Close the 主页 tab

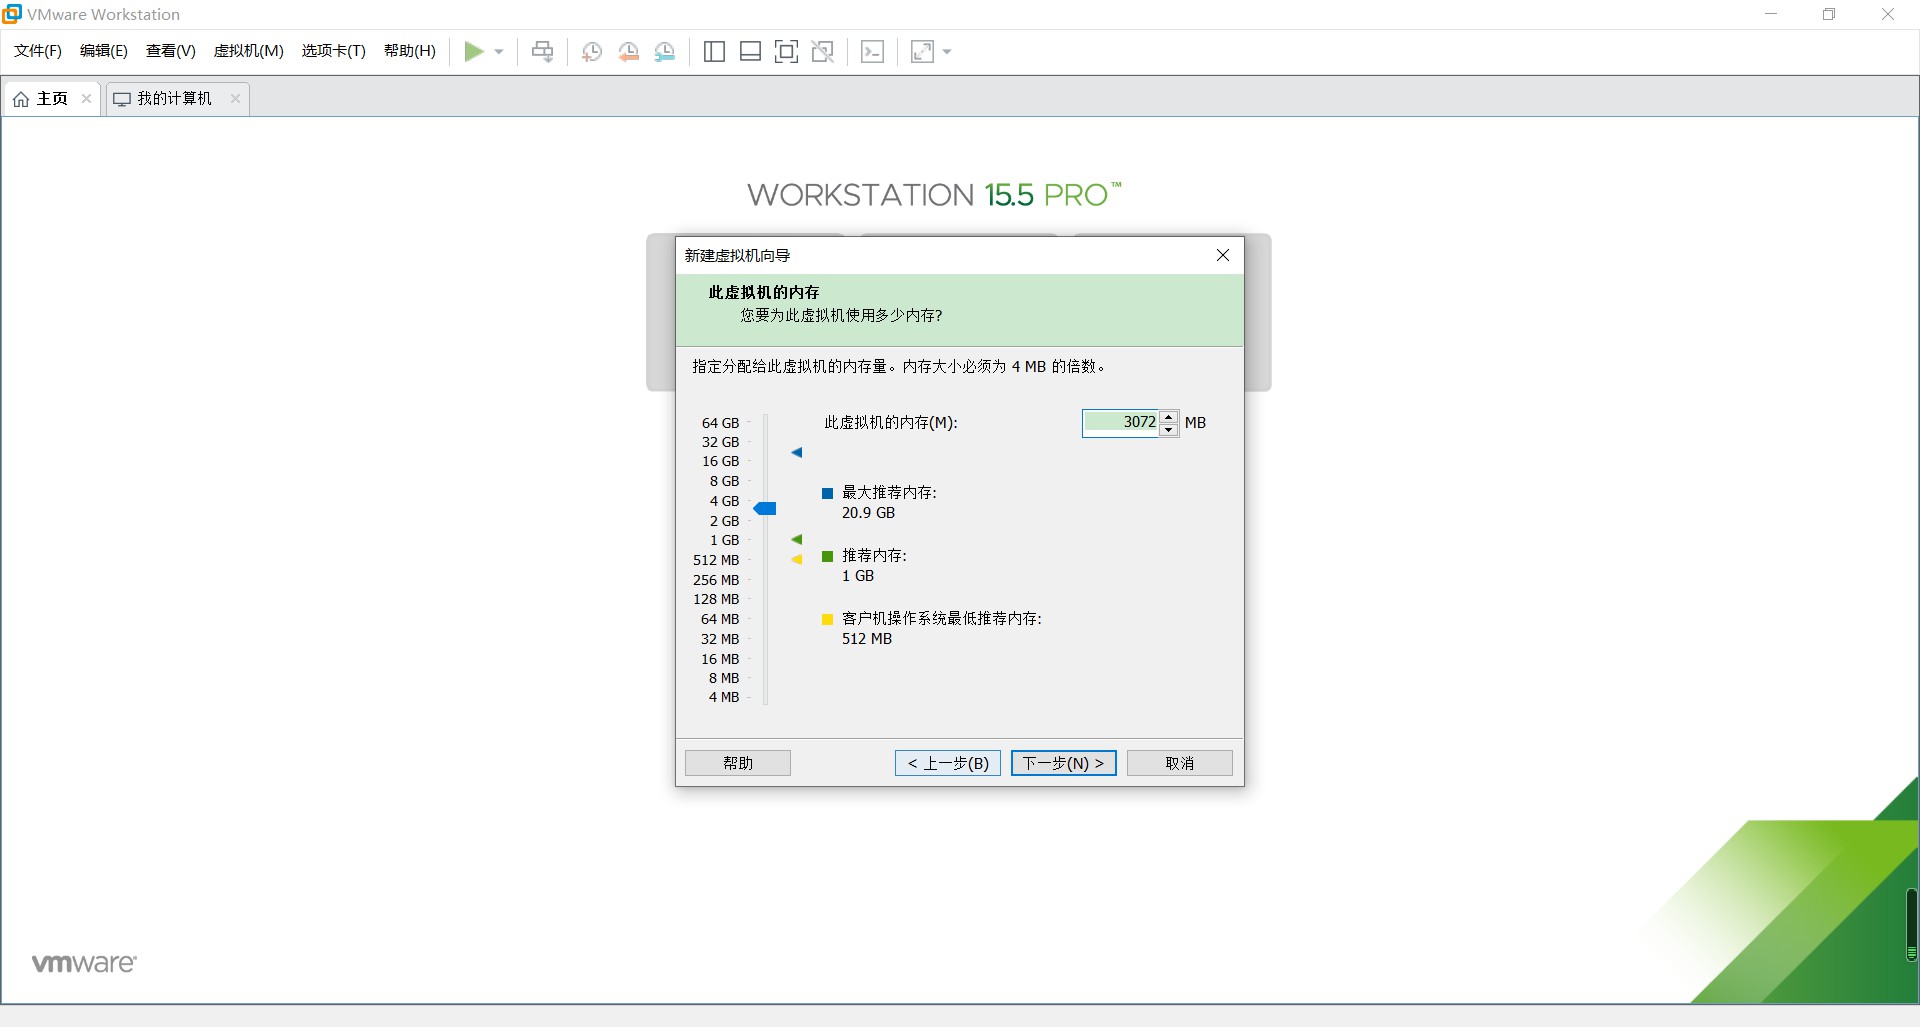pyautogui.click(x=87, y=98)
